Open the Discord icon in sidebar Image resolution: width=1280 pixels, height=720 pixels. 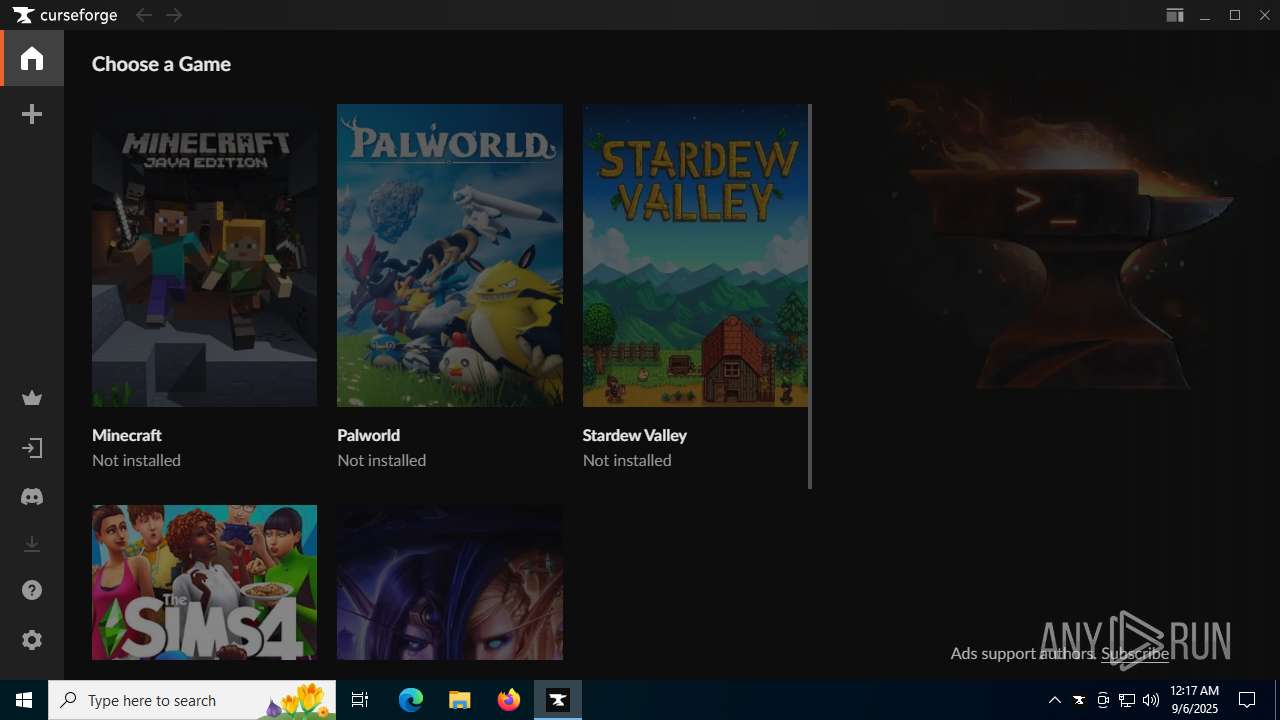click(32, 497)
